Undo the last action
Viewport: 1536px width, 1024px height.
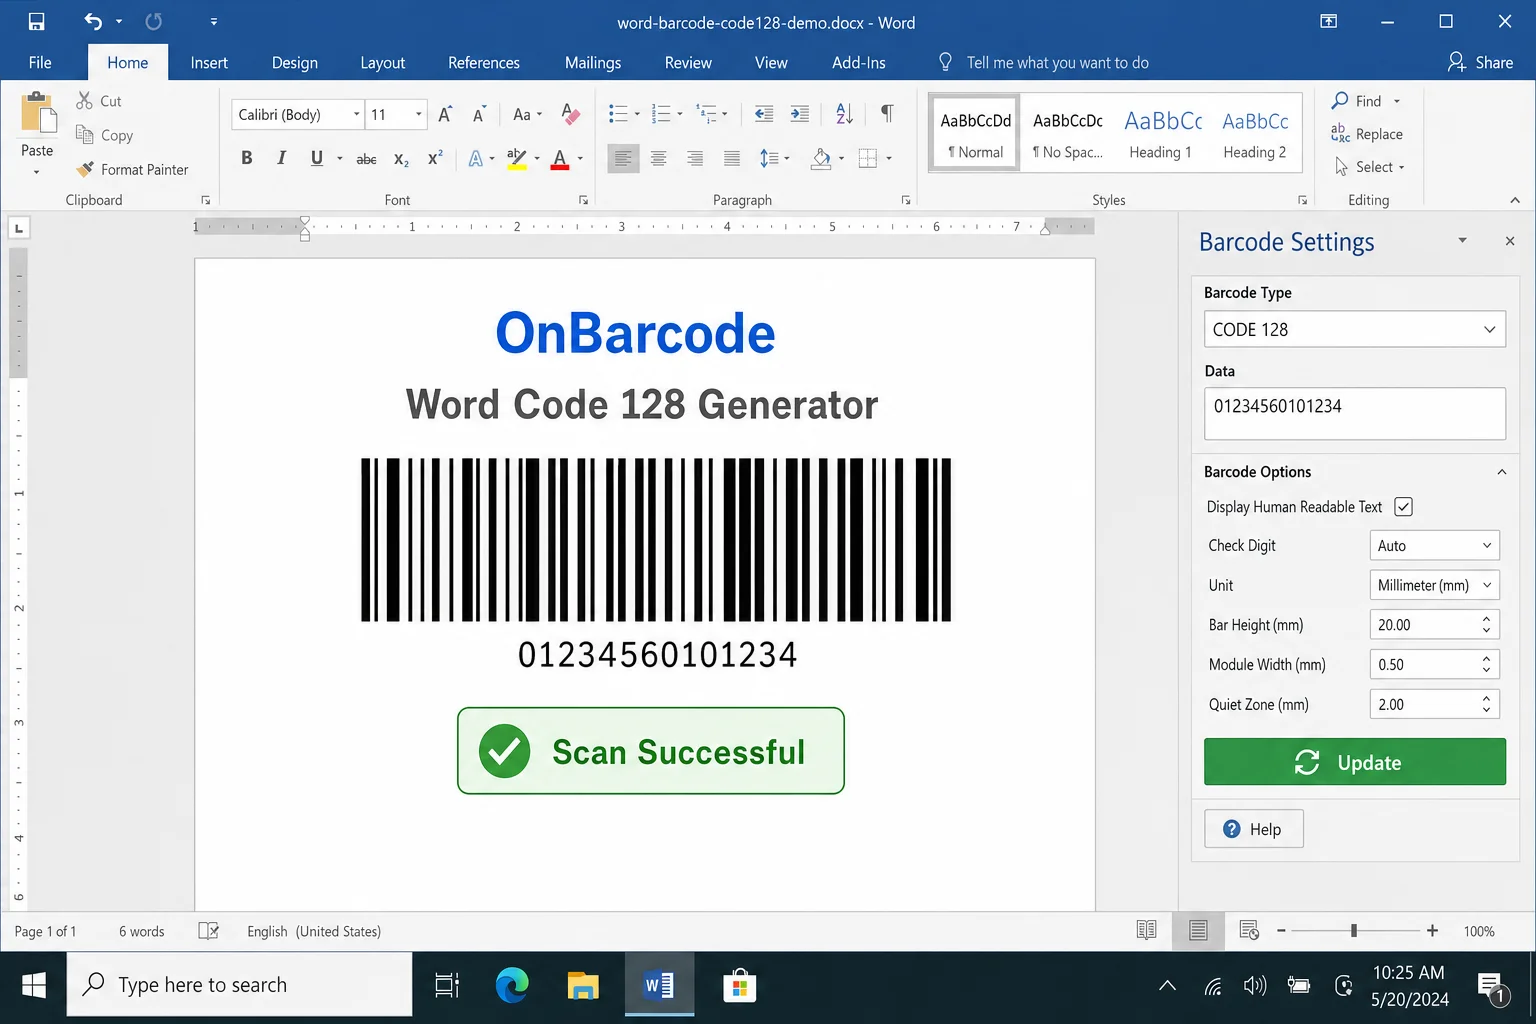coord(93,22)
